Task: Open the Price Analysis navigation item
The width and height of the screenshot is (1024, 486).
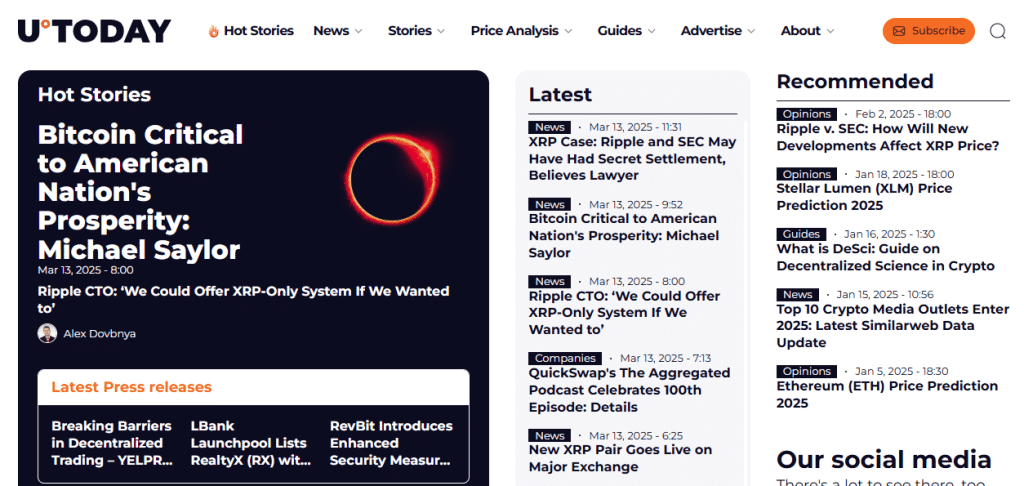Action: (515, 31)
